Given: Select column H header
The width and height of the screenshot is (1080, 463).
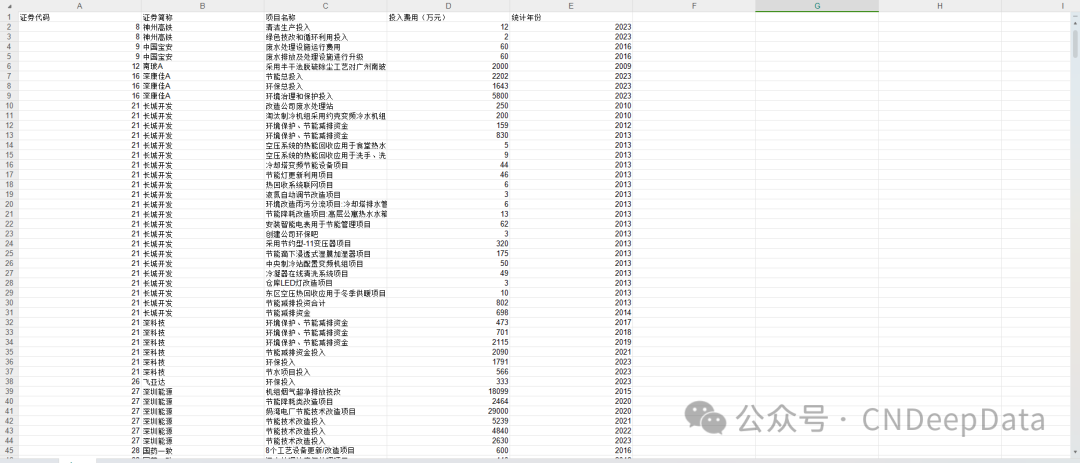Looking at the screenshot, I should 939,6.
